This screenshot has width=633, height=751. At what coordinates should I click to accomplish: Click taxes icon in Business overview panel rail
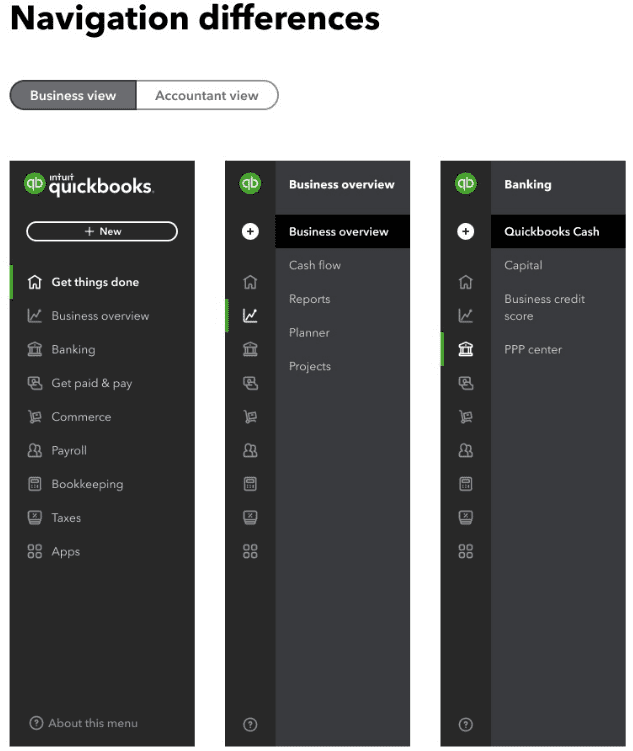tap(250, 518)
